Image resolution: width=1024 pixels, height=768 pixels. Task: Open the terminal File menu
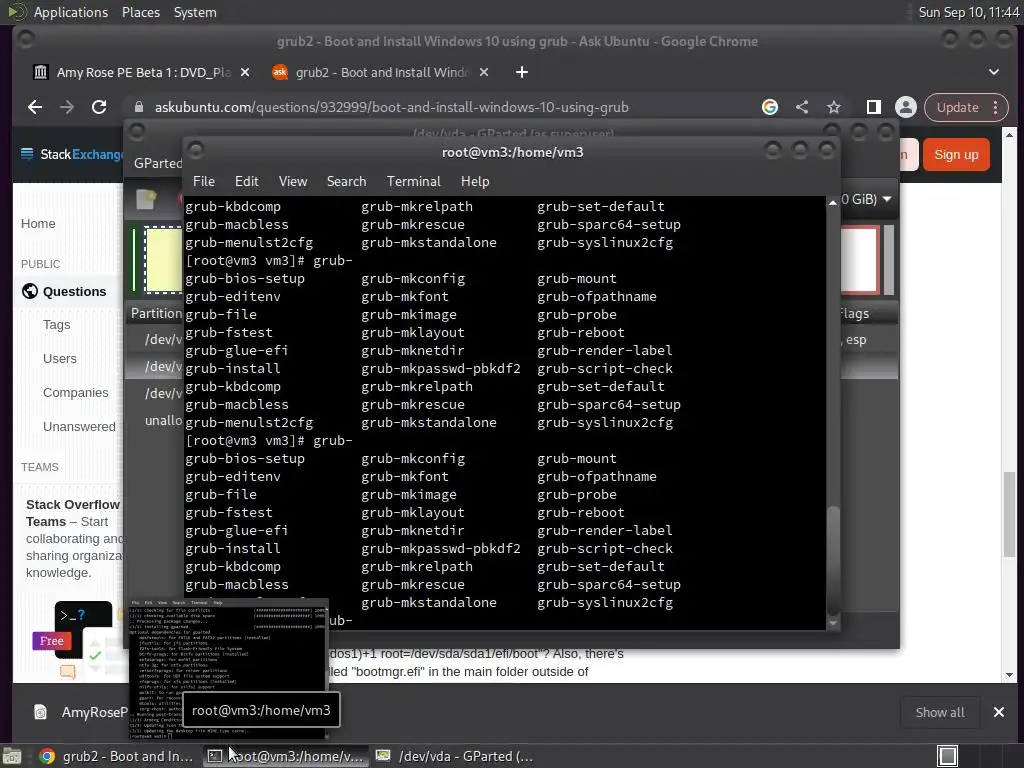click(204, 182)
